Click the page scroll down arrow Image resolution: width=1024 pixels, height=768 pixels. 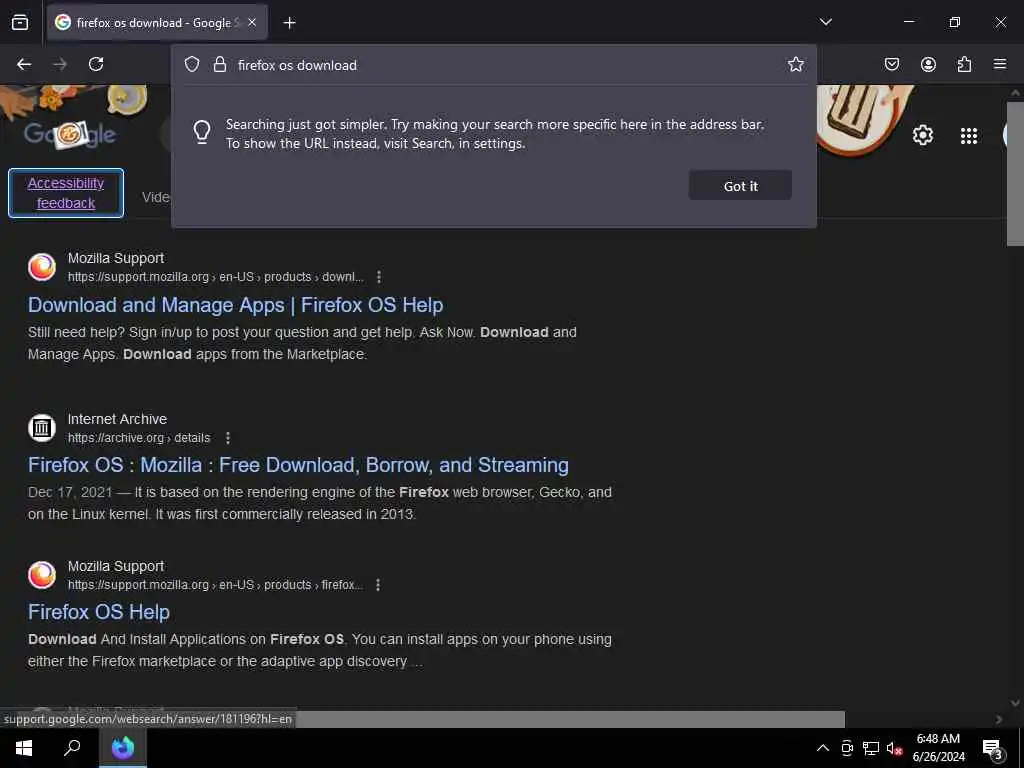point(1015,703)
